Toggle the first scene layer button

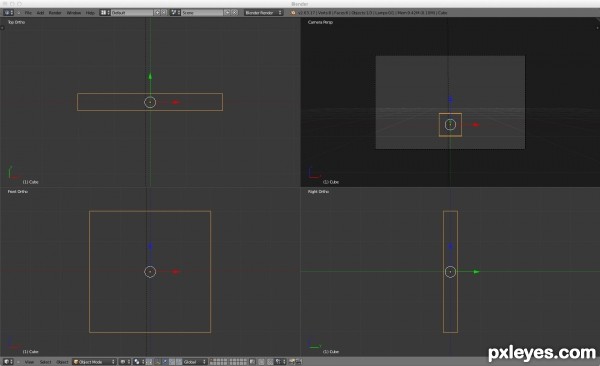coord(212,360)
